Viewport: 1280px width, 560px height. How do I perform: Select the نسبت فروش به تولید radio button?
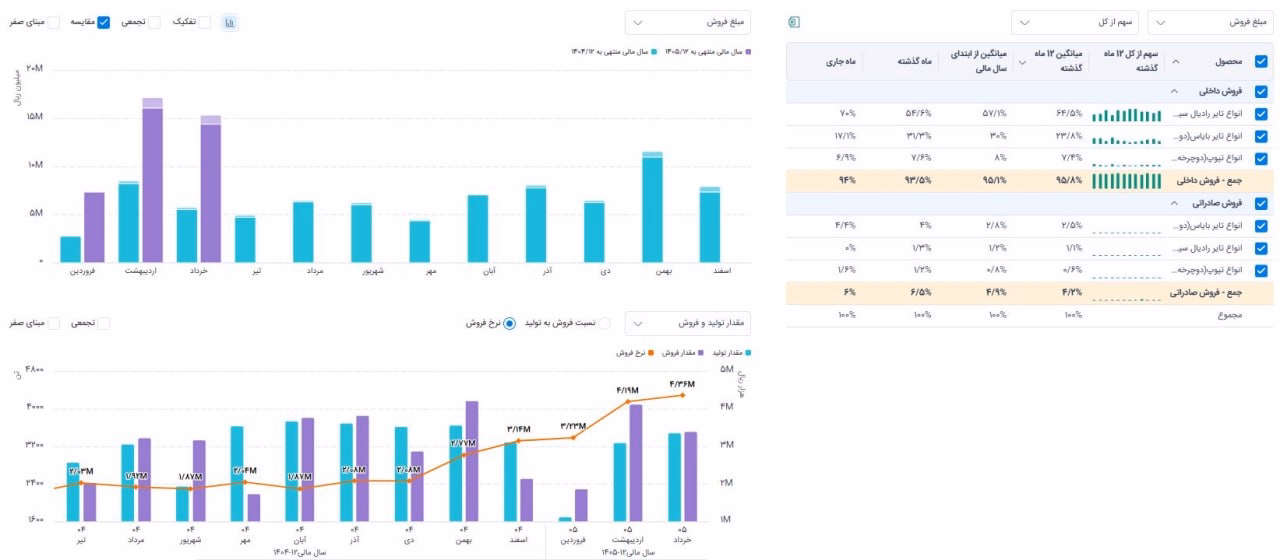604,323
